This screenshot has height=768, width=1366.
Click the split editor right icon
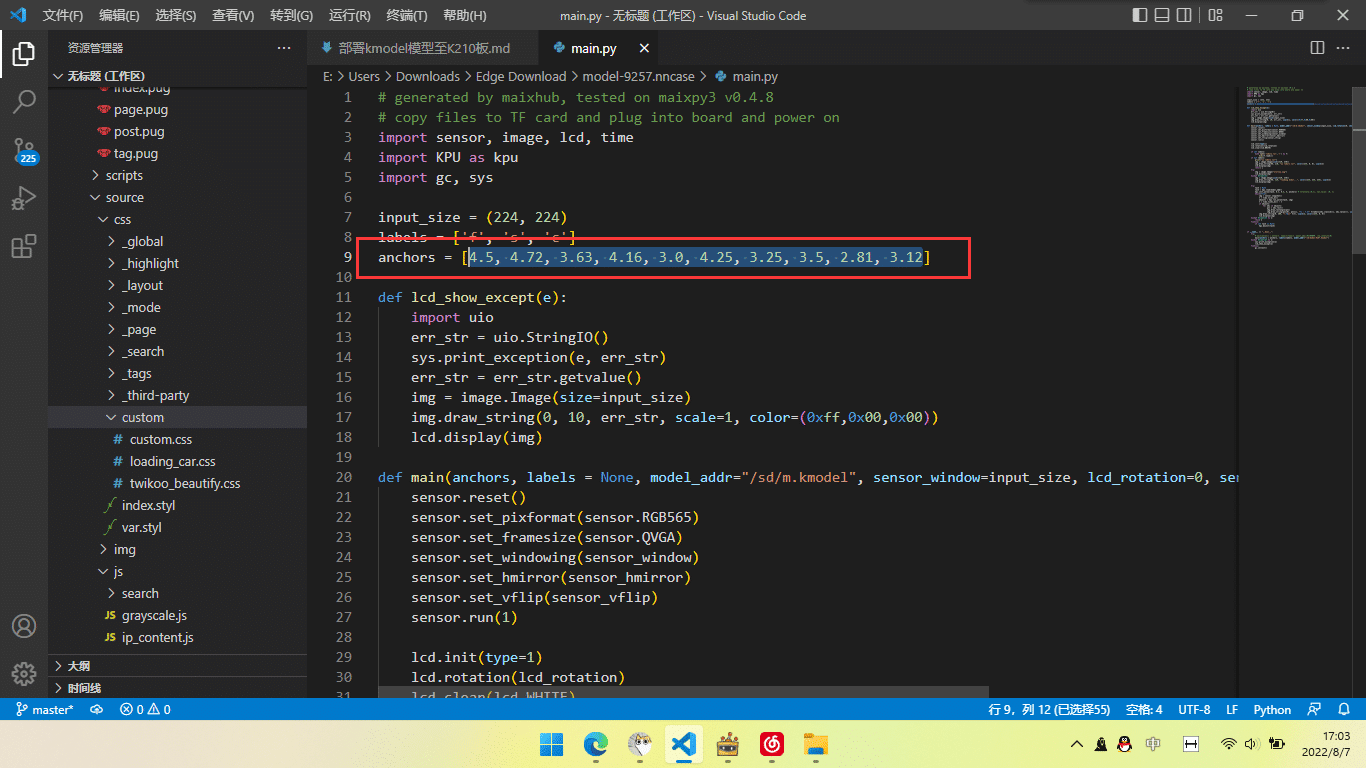1317,48
